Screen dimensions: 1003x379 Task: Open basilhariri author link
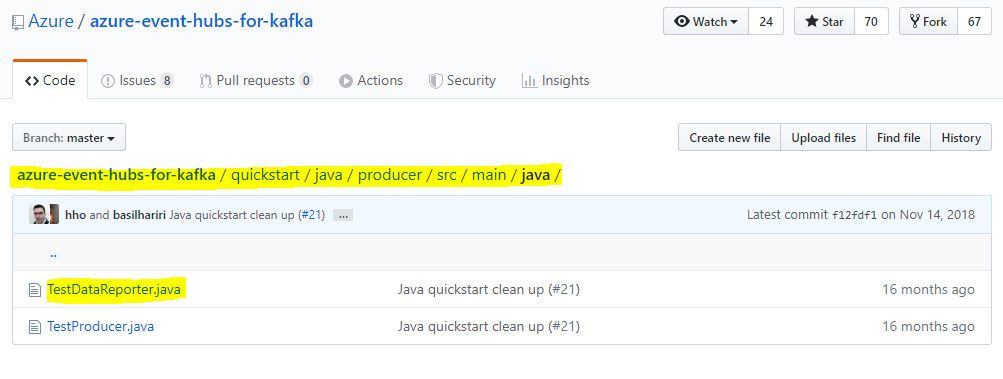click(139, 215)
